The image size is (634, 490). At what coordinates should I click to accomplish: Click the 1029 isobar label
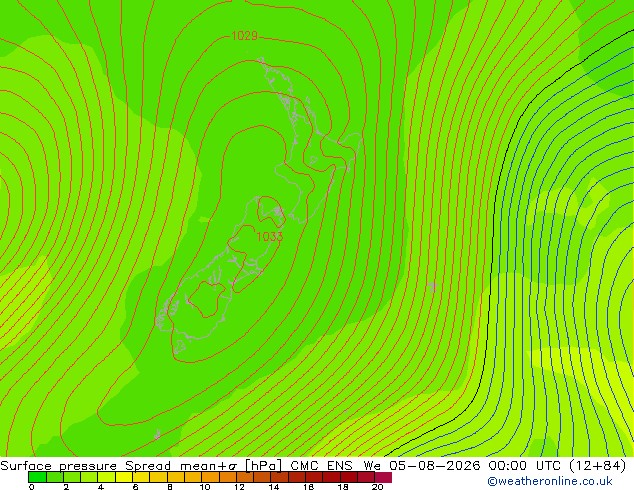pos(244,36)
